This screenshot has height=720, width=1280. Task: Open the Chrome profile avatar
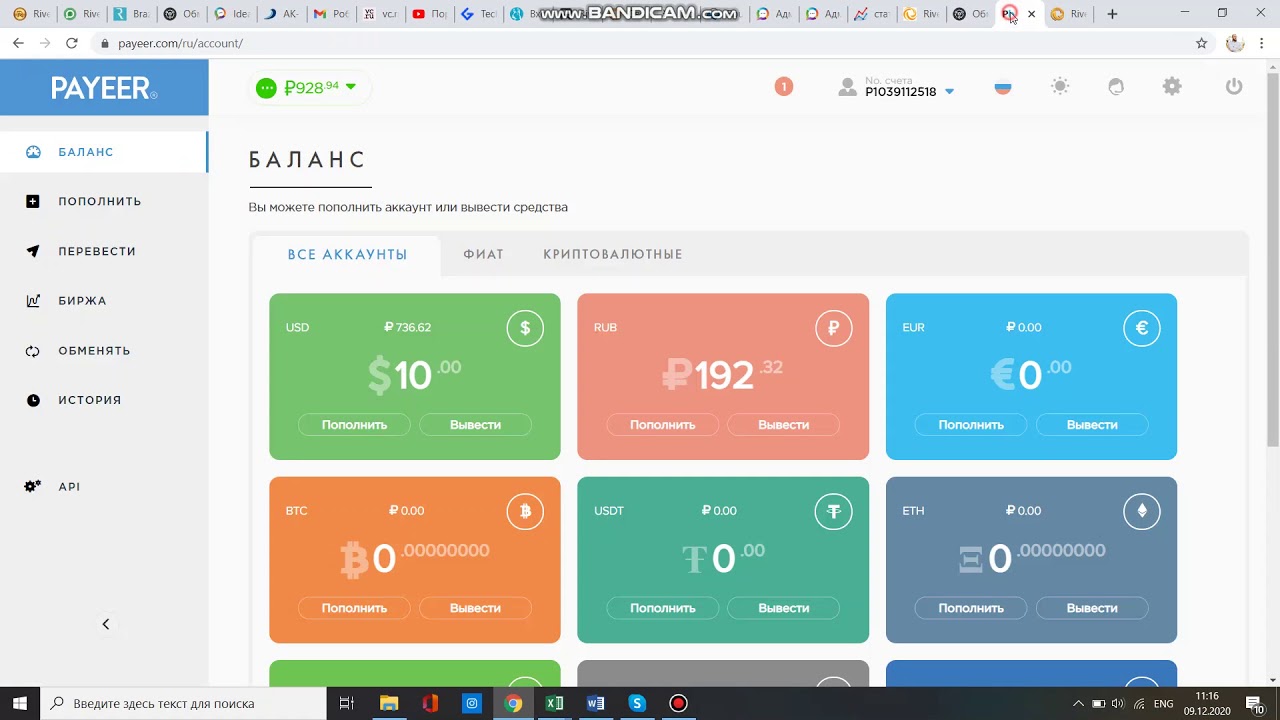(1235, 43)
